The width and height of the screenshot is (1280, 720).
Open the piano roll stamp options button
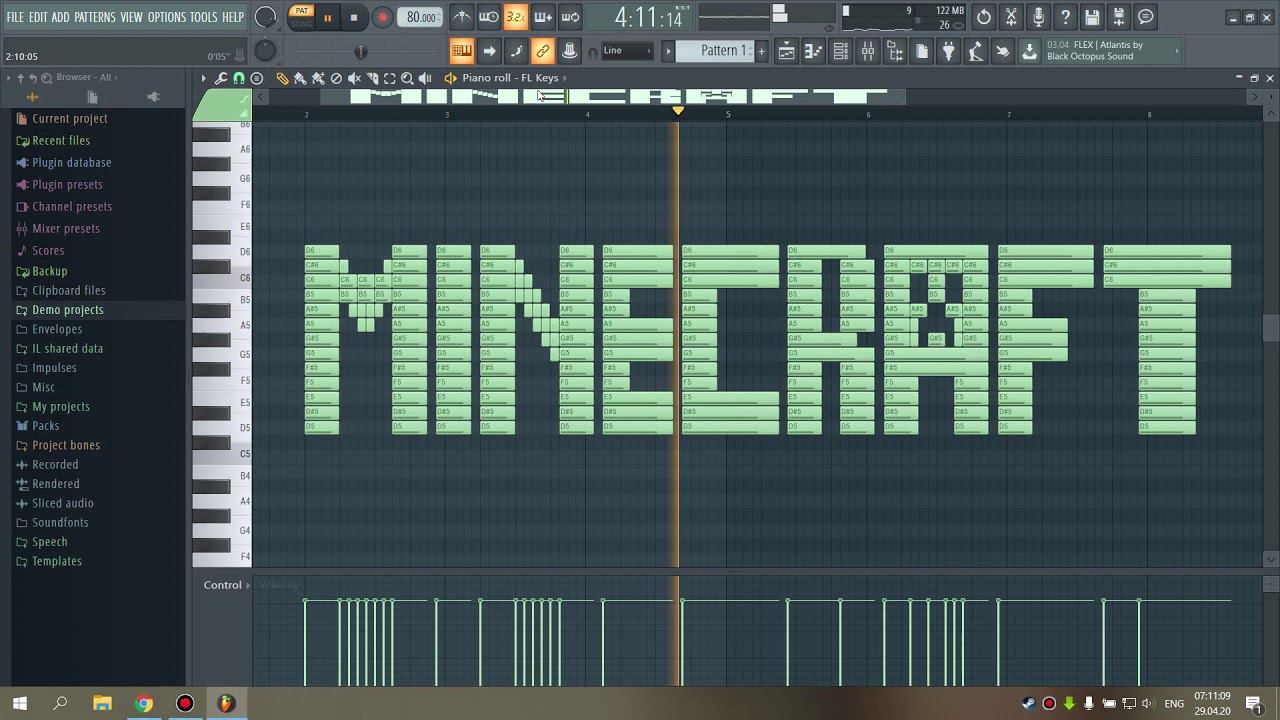pos(257,78)
